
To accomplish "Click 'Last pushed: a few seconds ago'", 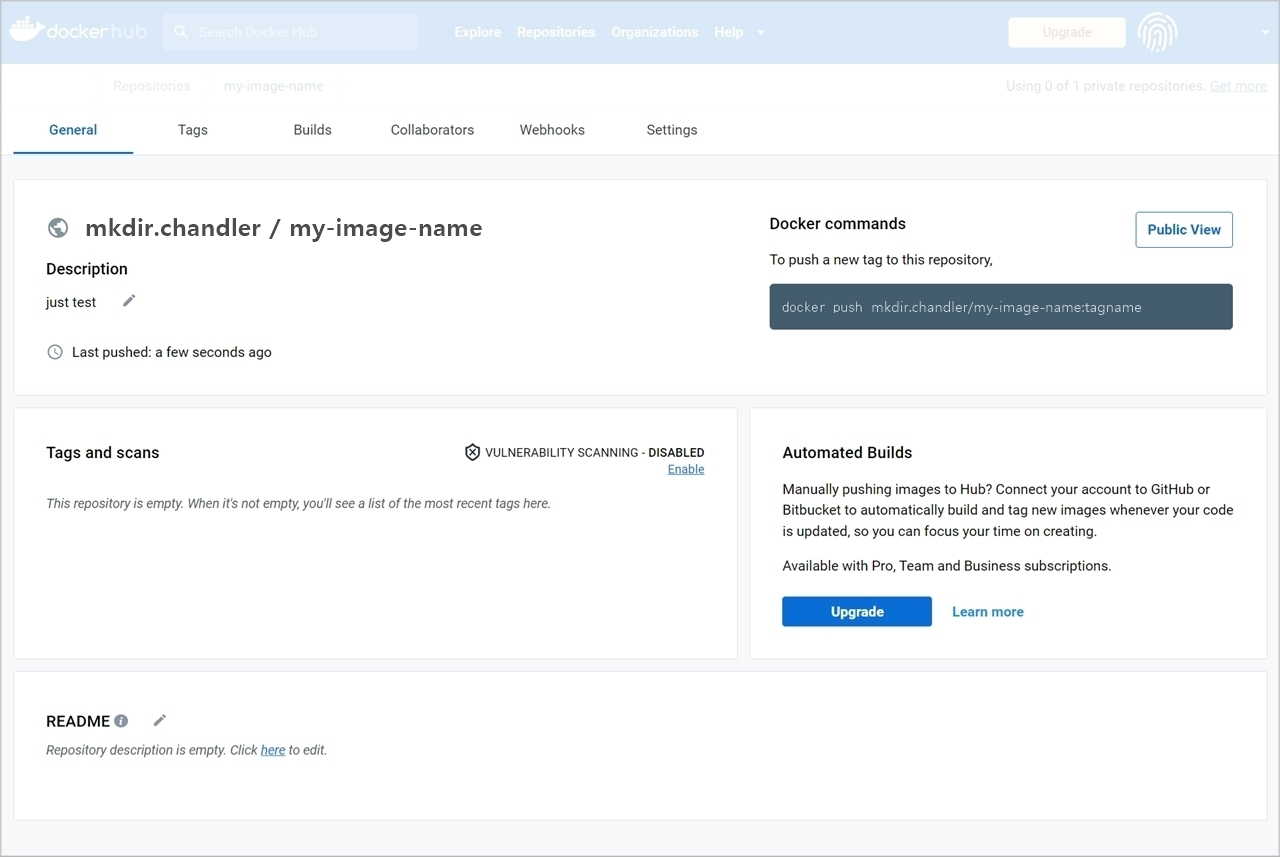I will 172,352.
